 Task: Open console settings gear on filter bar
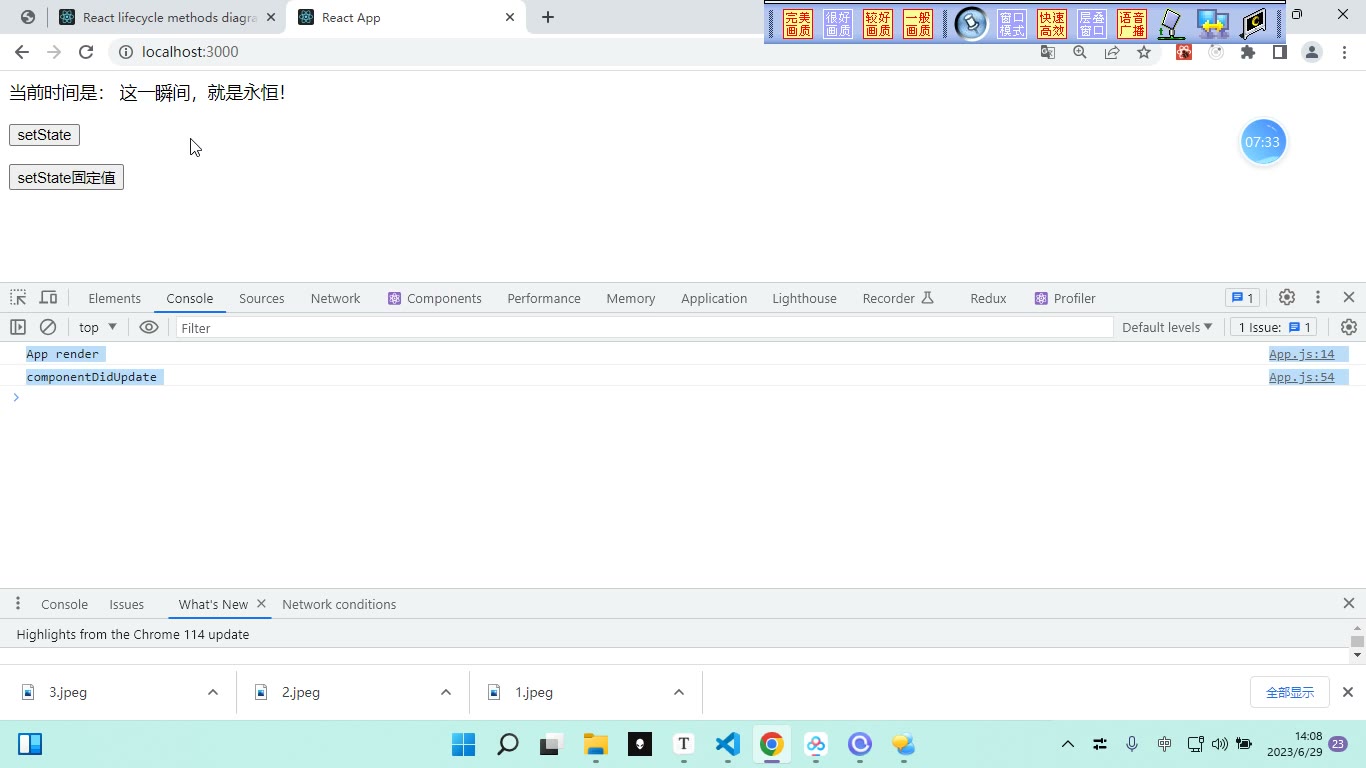[x=1349, y=327]
